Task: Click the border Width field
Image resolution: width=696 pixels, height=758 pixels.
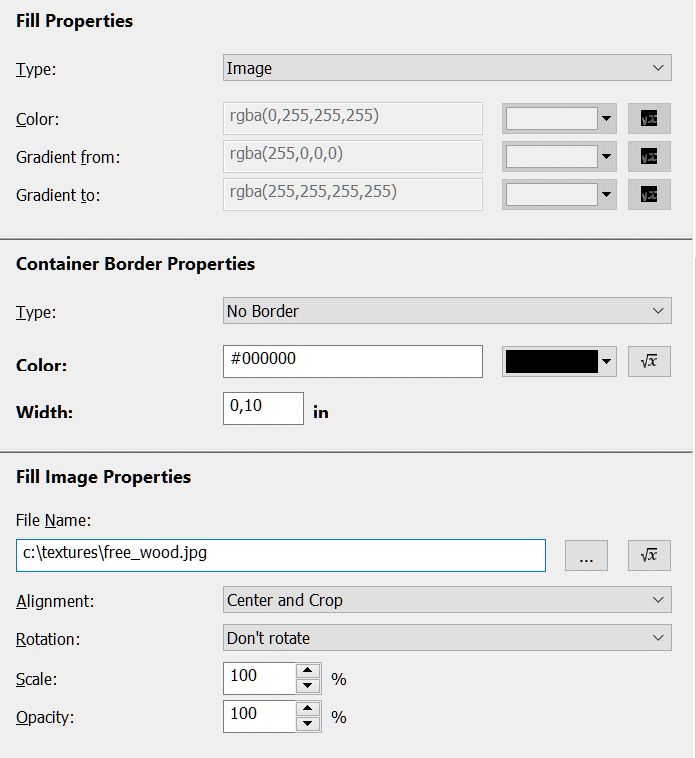Action: [263, 408]
